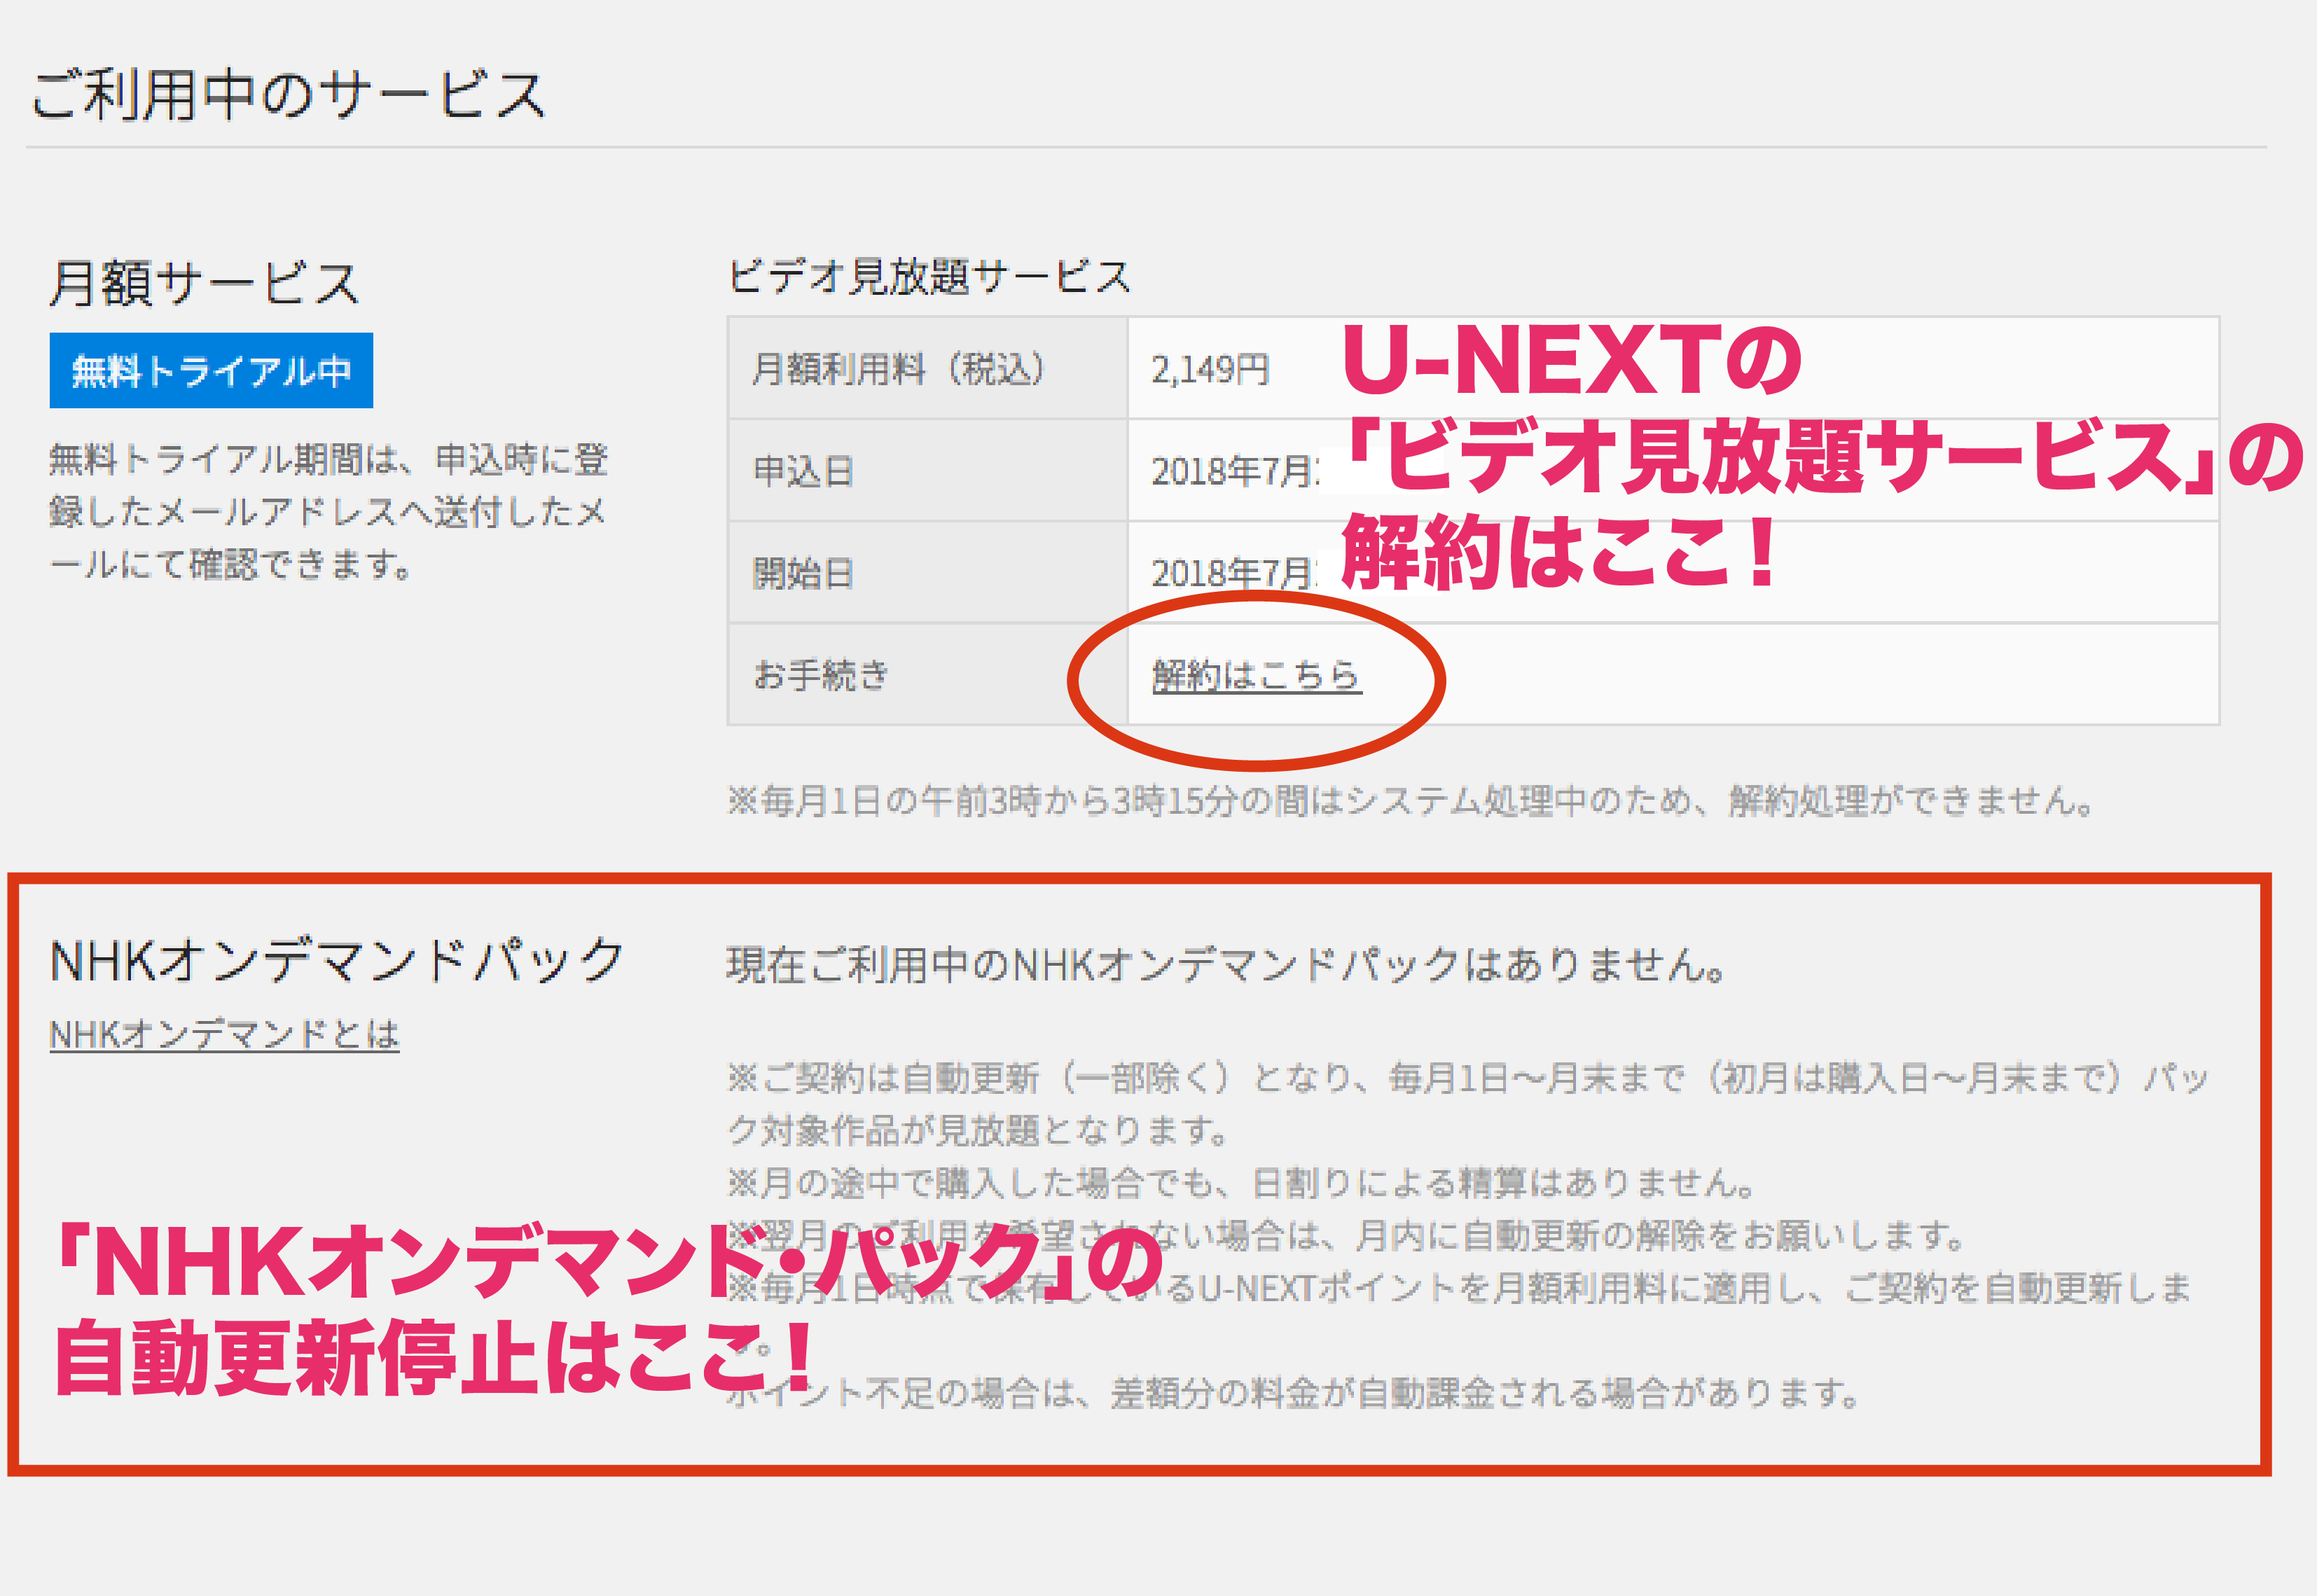Click the ご利用中のサービス page title
The width and height of the screenshot is (2317, 1596).
pos(289,95)
